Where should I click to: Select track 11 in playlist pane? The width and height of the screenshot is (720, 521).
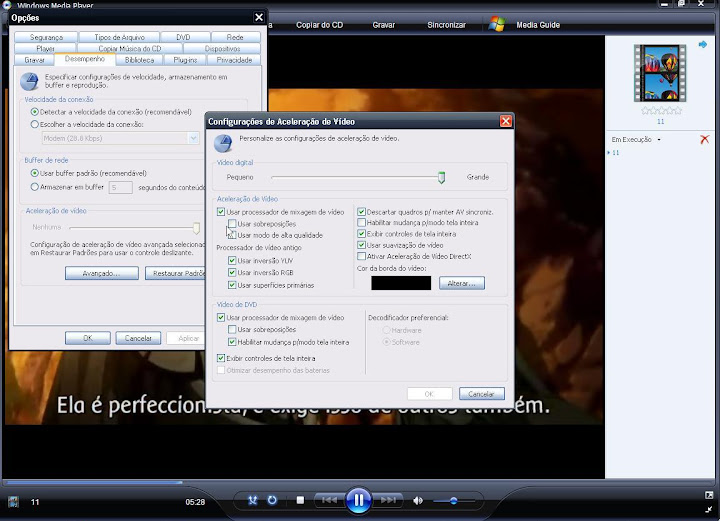615,153
